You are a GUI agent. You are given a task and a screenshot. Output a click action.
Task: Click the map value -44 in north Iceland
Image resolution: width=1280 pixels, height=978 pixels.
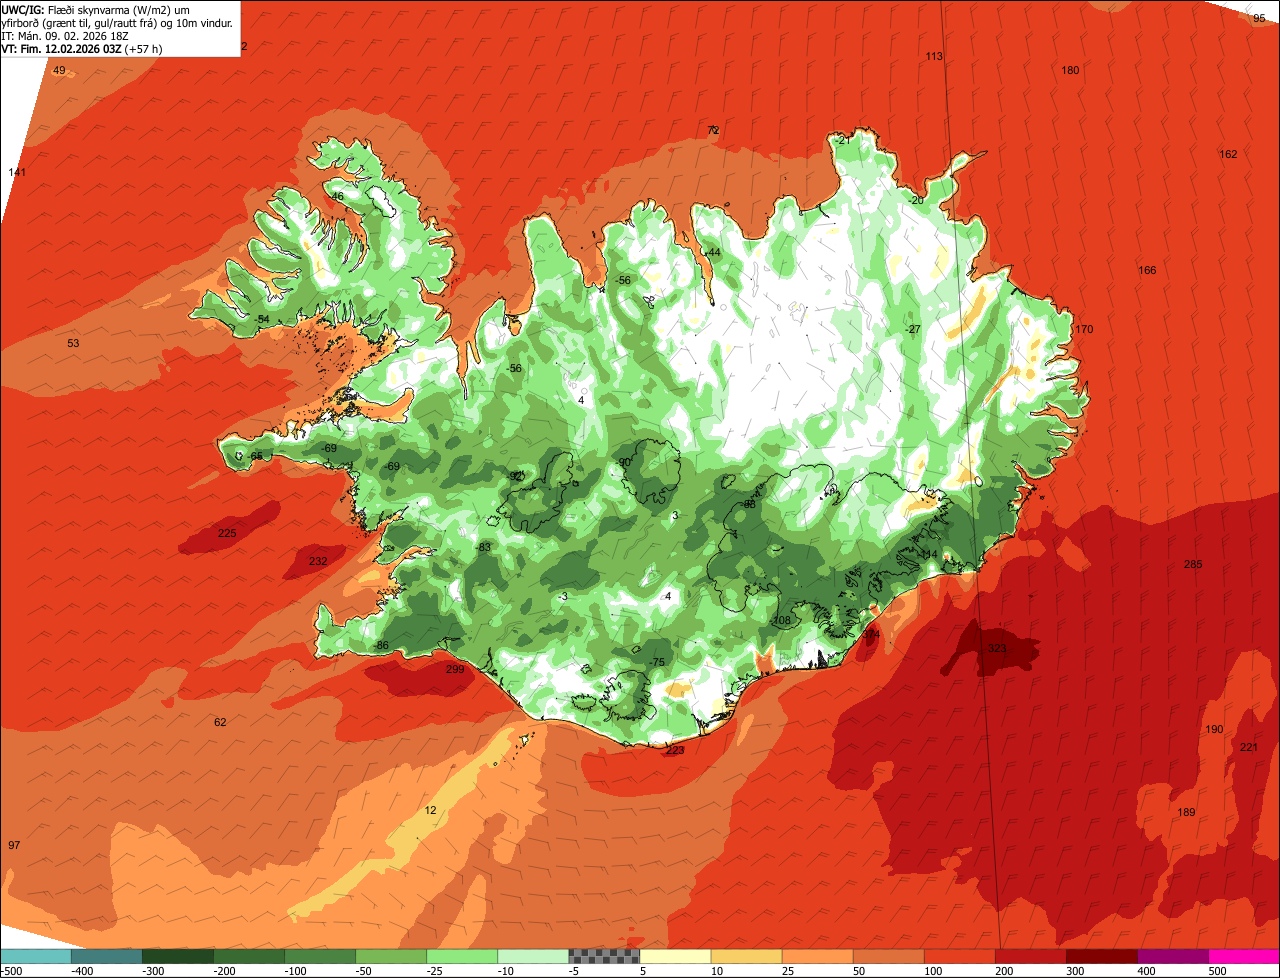(713, 252)
